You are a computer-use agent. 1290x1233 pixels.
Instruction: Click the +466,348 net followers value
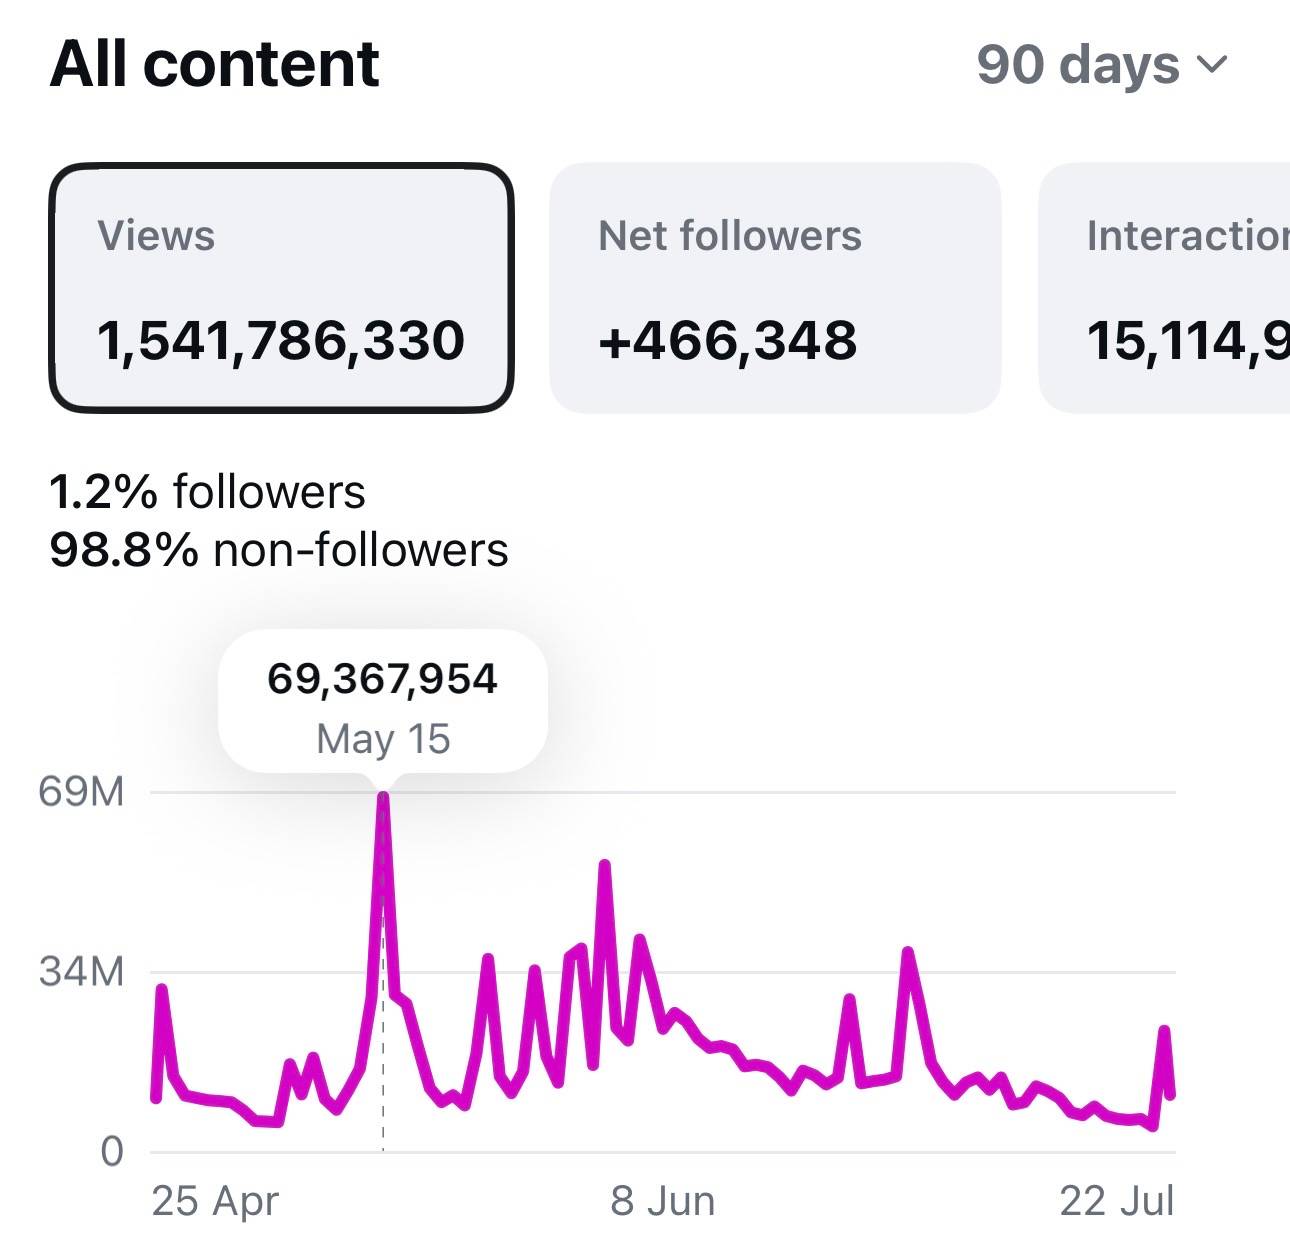[728, 340]
